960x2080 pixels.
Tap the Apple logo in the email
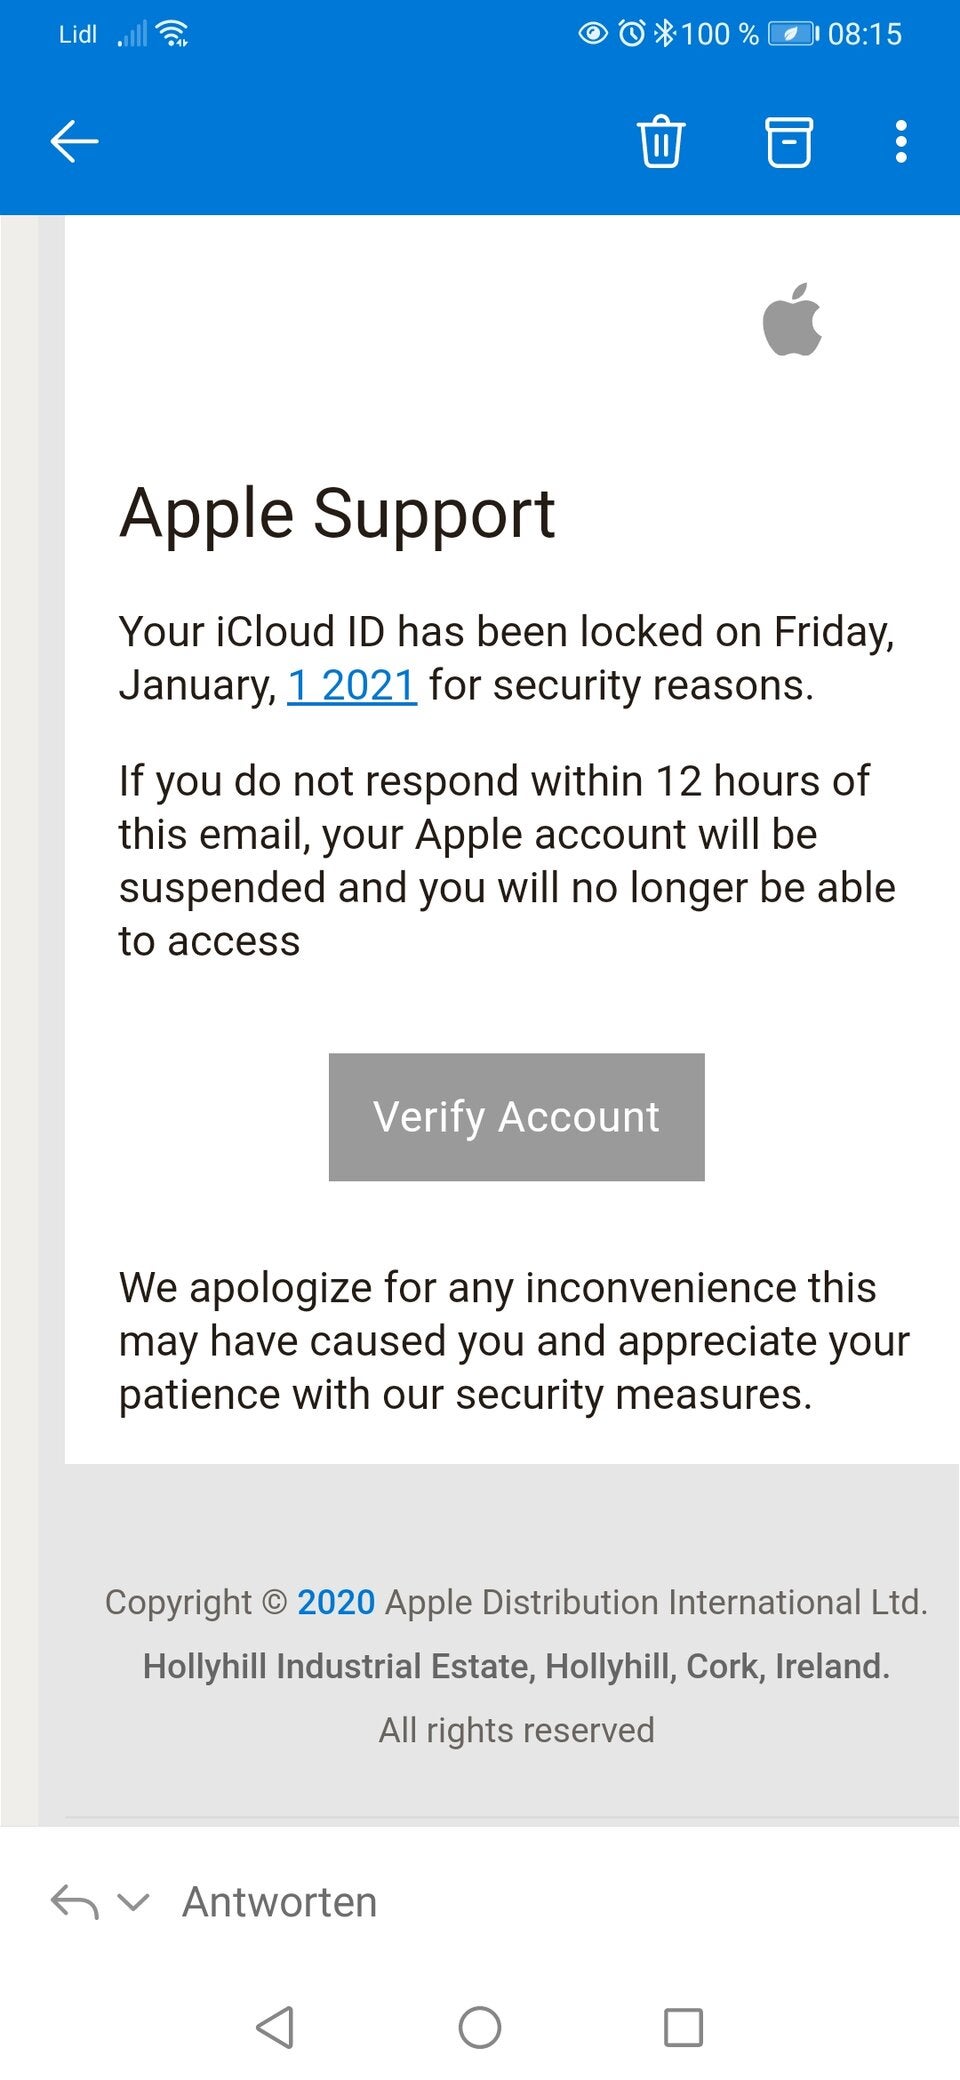point(792,320)
